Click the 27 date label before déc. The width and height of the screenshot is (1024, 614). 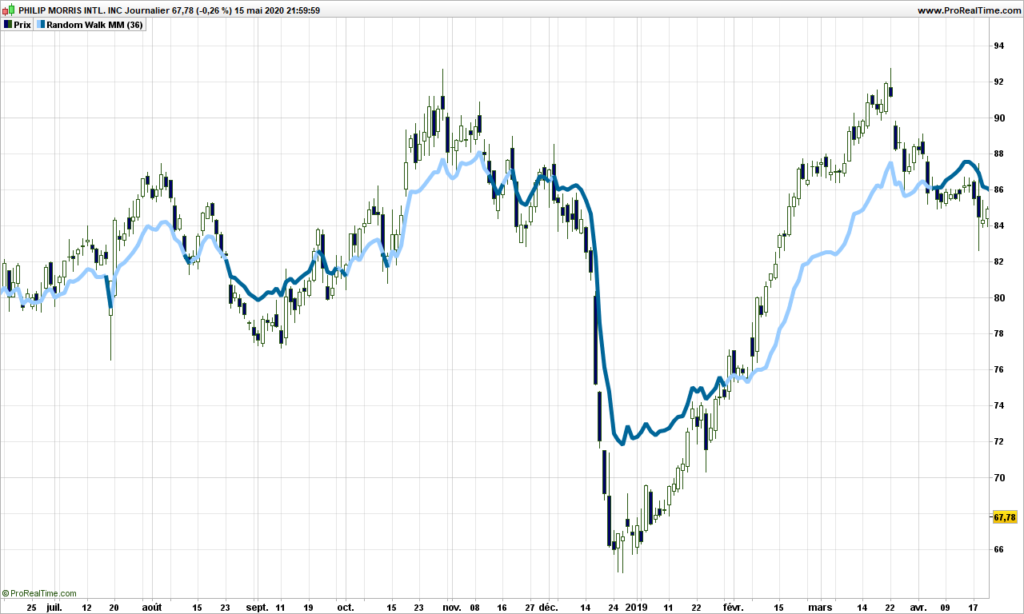coord(529,607)
